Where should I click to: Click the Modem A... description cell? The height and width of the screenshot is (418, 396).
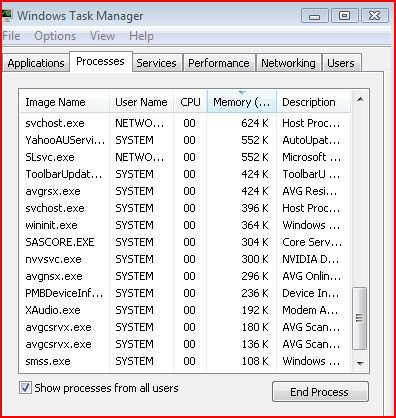click(310, 310)
